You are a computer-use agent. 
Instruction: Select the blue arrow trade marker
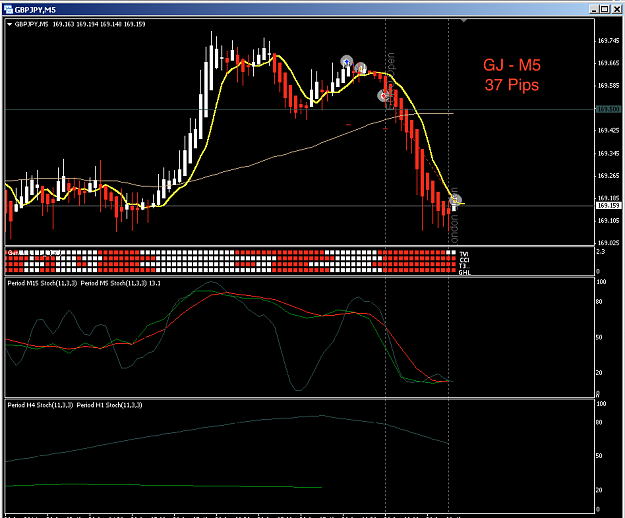coord(347,61)
